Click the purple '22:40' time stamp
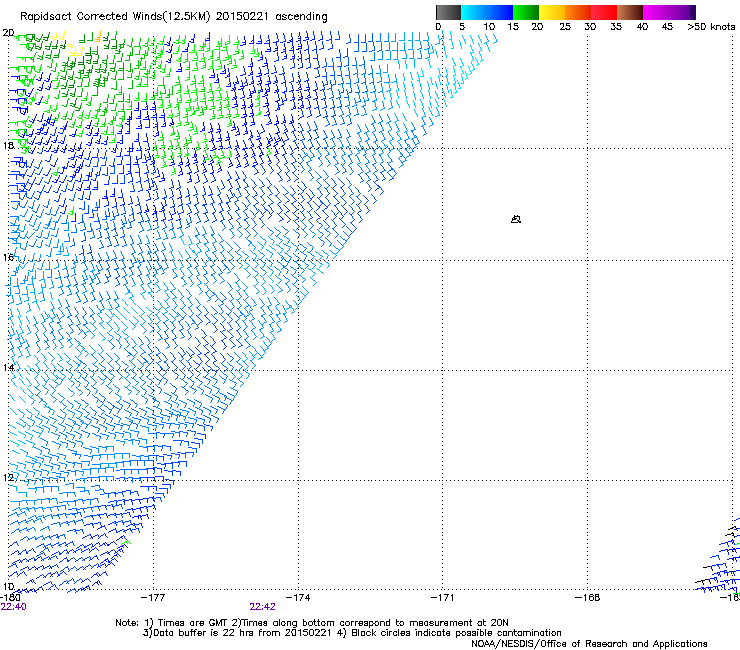Viewport: 740px width, 650px height. click(14, 607)
